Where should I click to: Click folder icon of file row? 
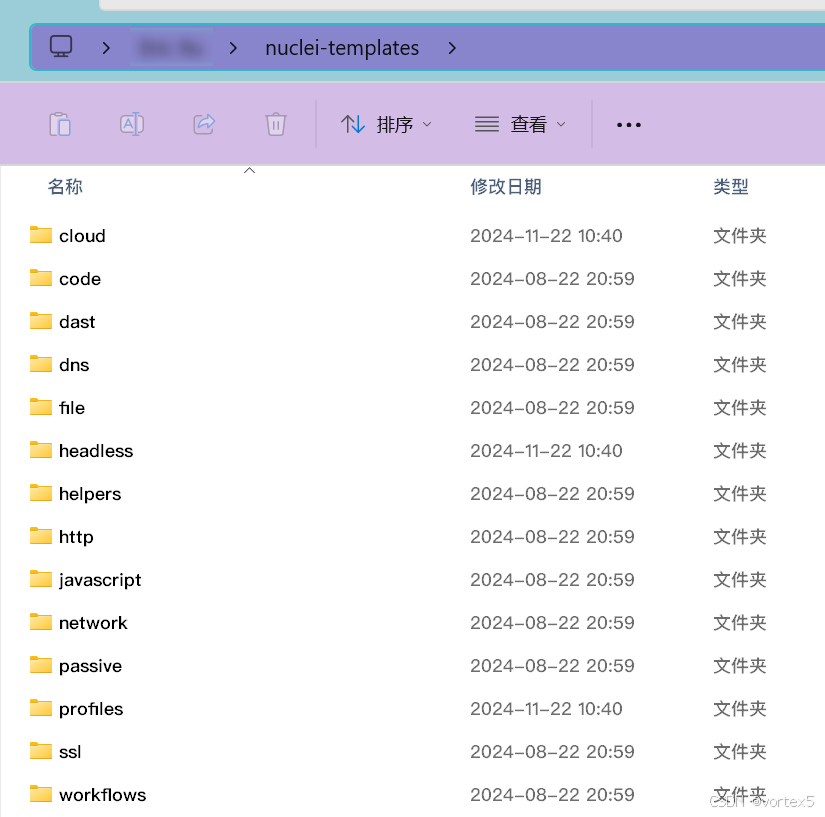(x=41, y=407)
